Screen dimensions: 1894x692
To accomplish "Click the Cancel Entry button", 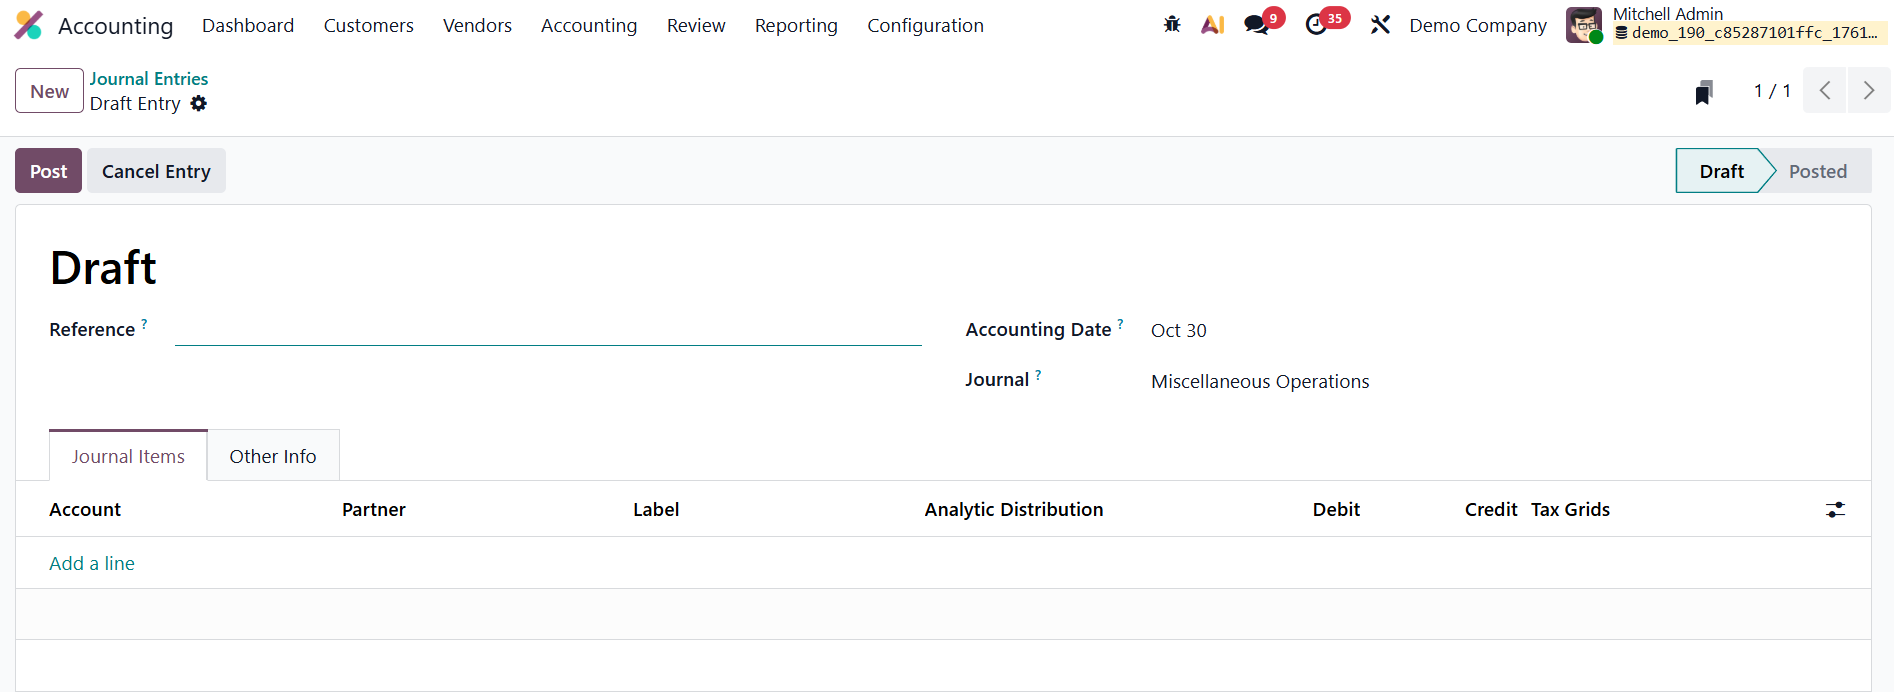I will 156,171.
